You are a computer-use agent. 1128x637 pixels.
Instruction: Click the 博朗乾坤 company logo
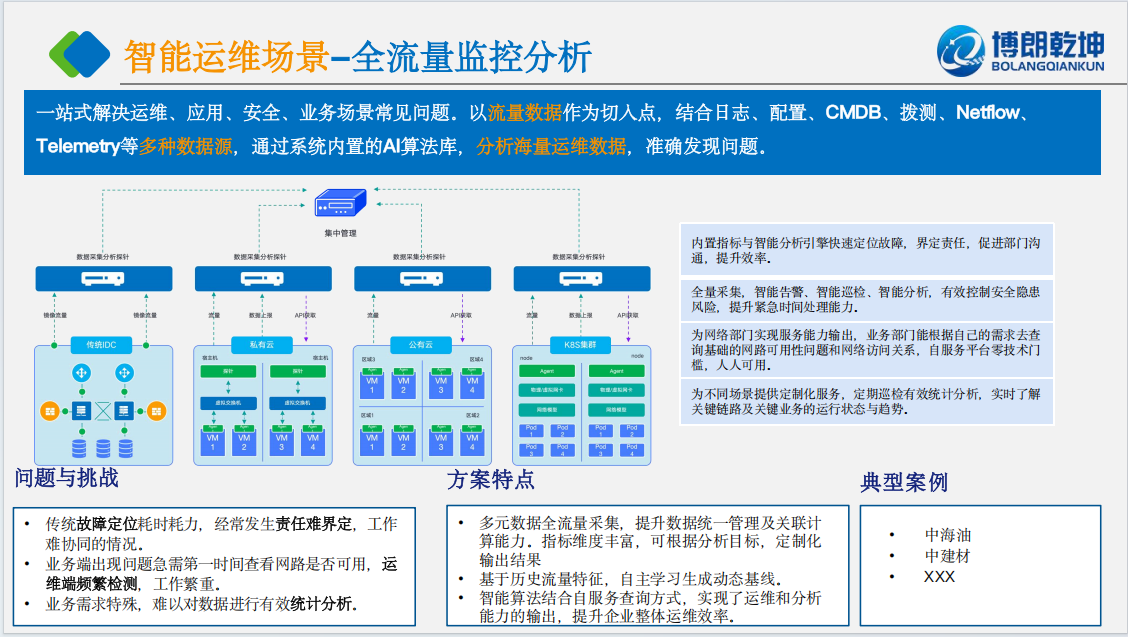pyautogui.click(x=1020, y=49)
